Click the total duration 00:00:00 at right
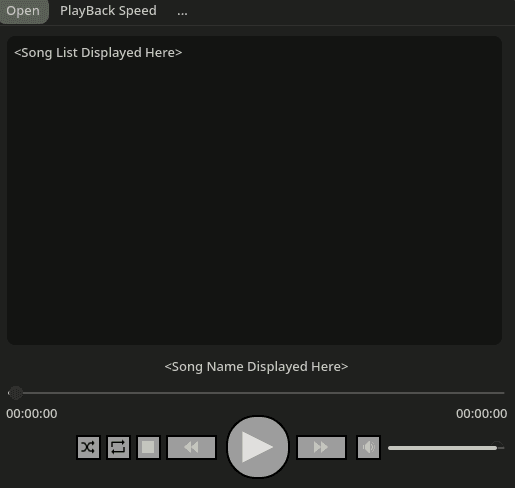 pyautogui.click(x=482, y=414)
